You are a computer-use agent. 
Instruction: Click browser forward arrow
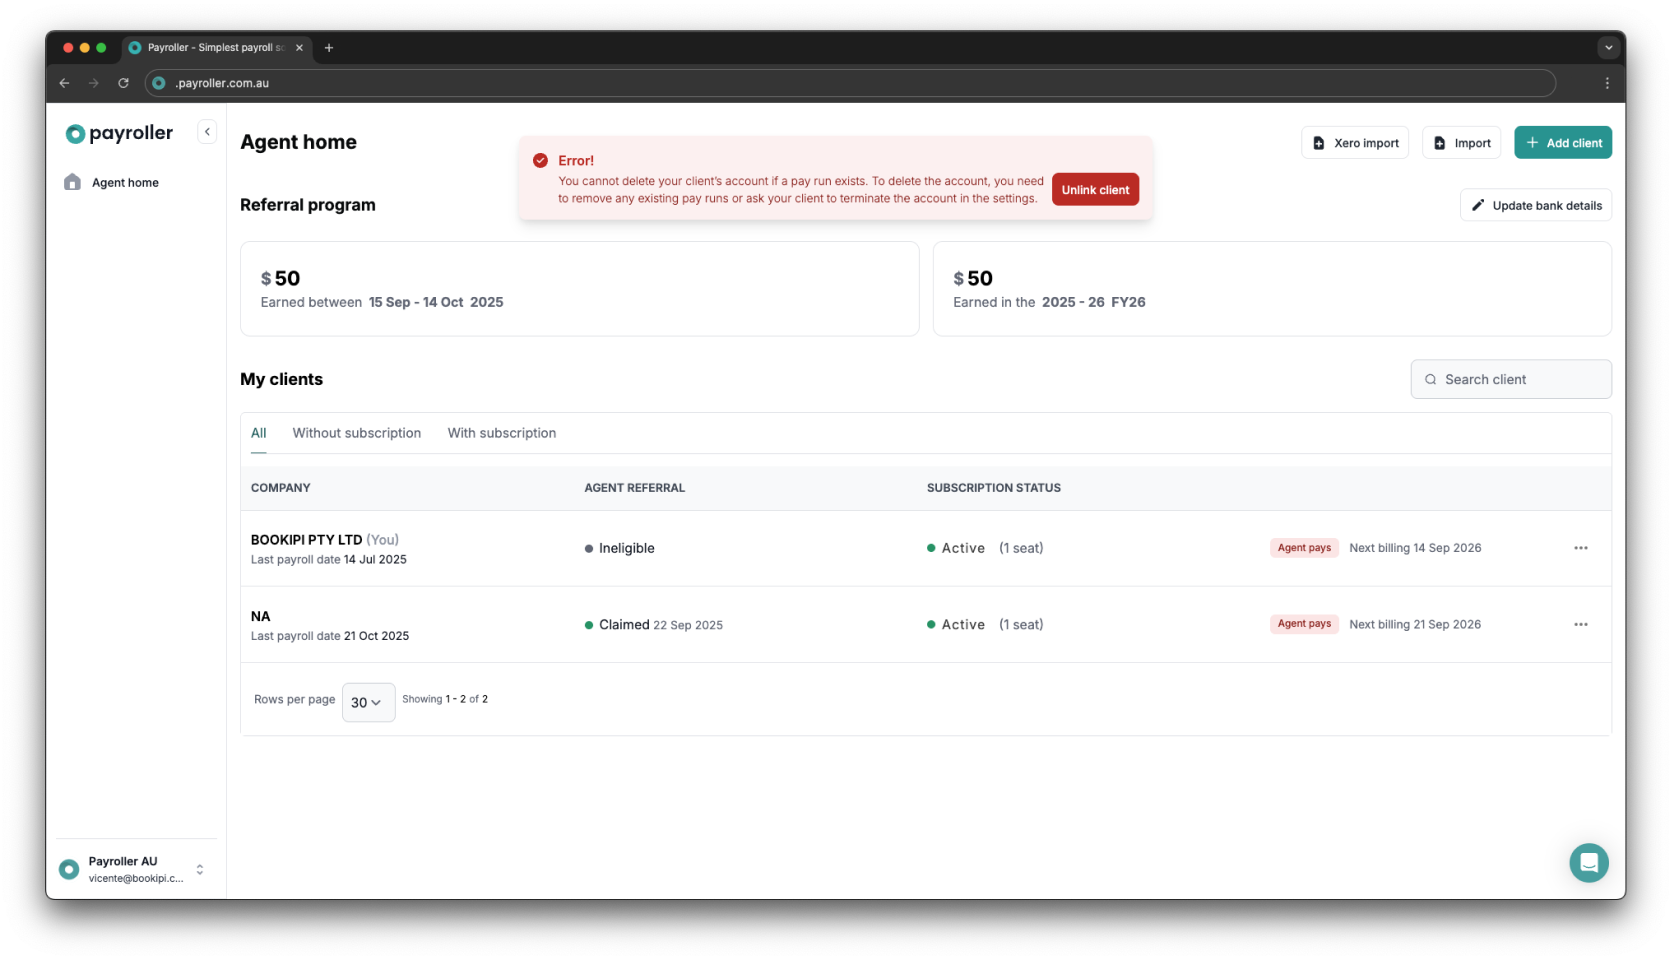click(94, 83)
